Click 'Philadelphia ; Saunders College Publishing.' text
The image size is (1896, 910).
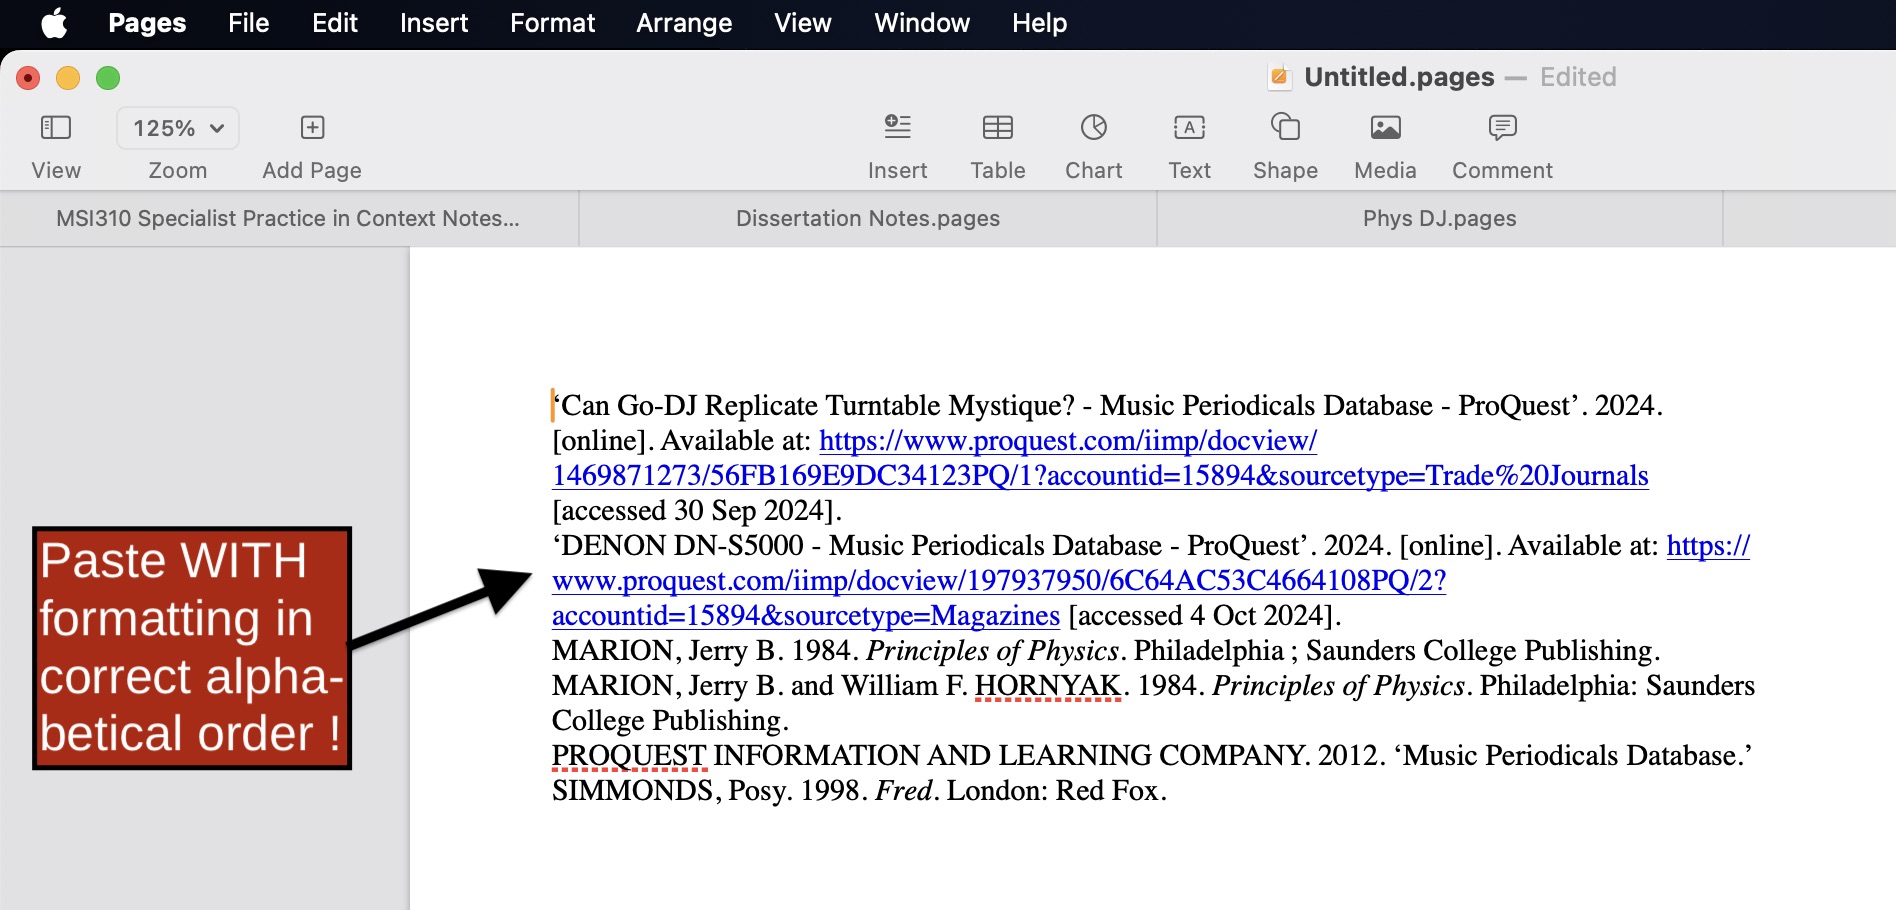click(1397, 650)
